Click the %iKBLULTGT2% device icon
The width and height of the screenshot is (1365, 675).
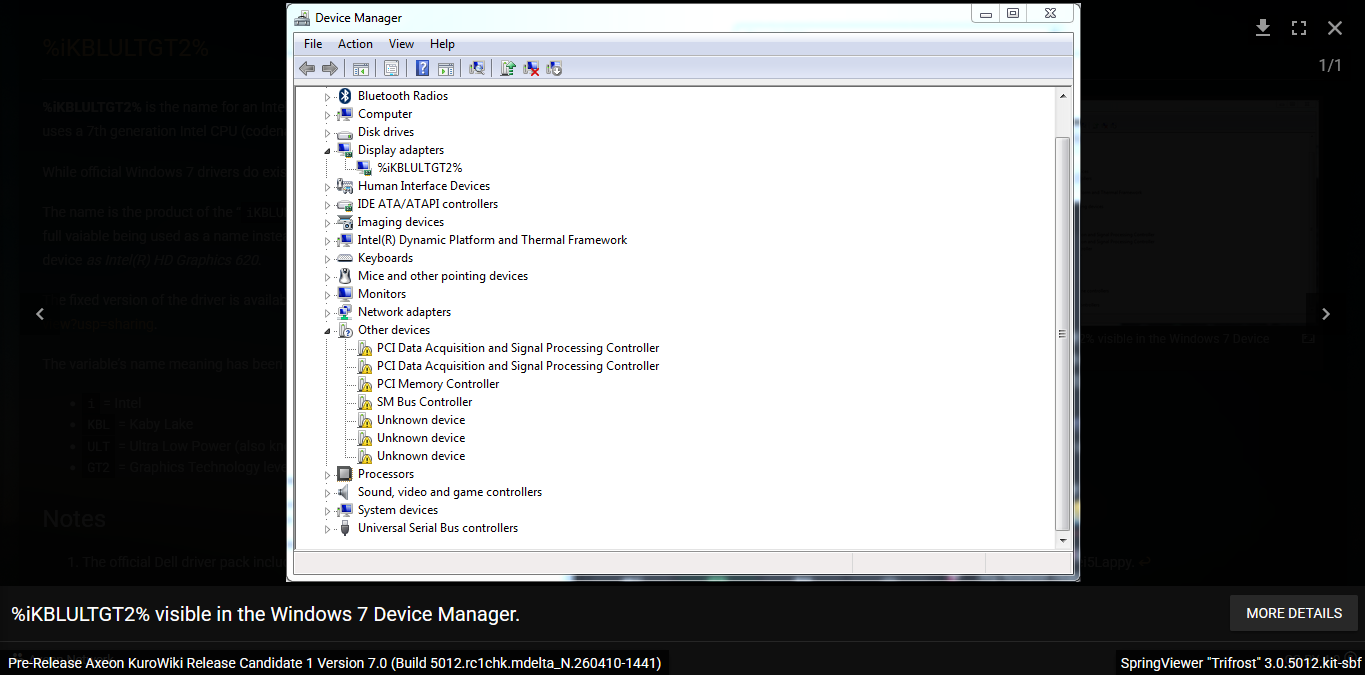pos(364,168)
